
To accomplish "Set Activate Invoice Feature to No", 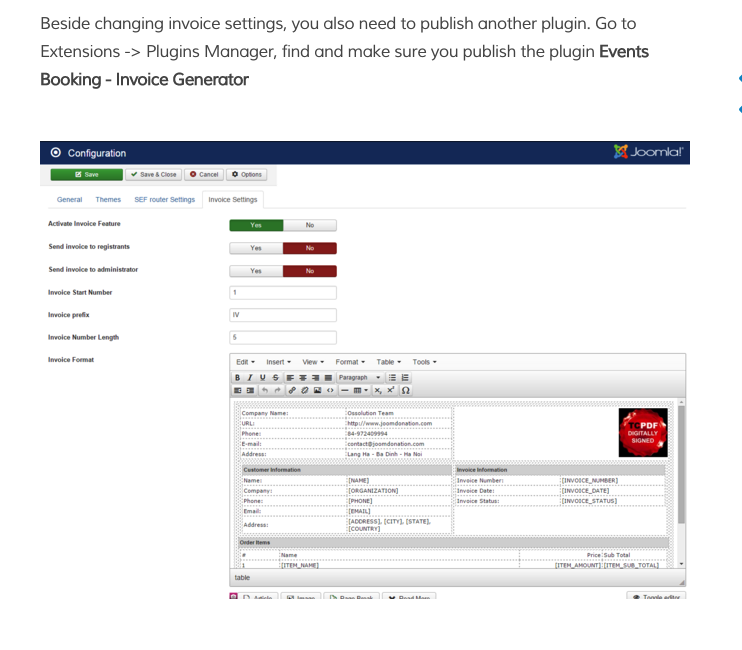I will pyautogui.click(x=310, y=225).
